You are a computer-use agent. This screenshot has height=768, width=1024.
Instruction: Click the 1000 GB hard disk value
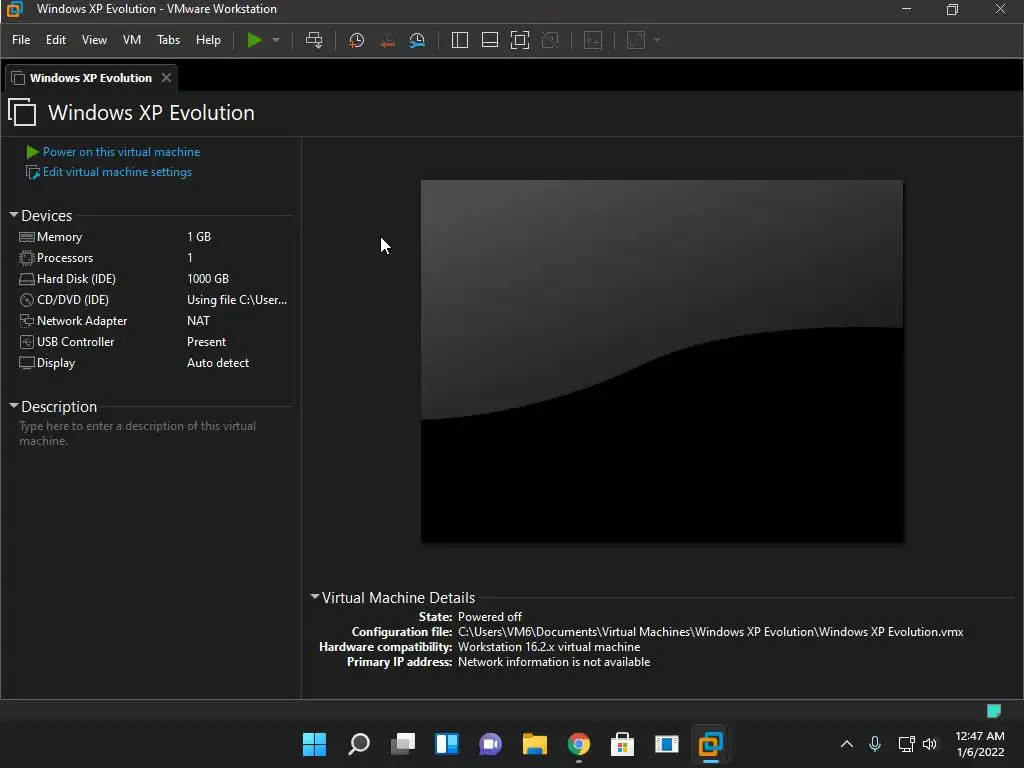click(208, 278)
